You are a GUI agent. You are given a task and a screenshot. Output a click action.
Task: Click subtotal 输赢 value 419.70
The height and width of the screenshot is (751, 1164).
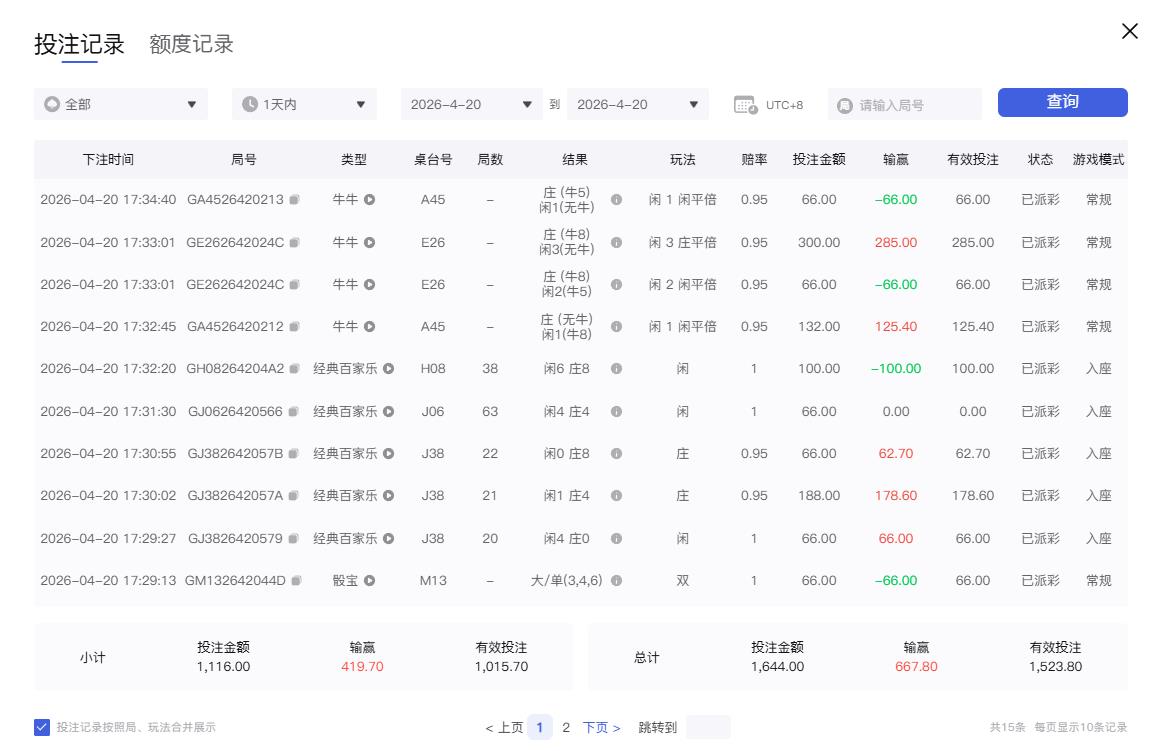pos(362,667)
